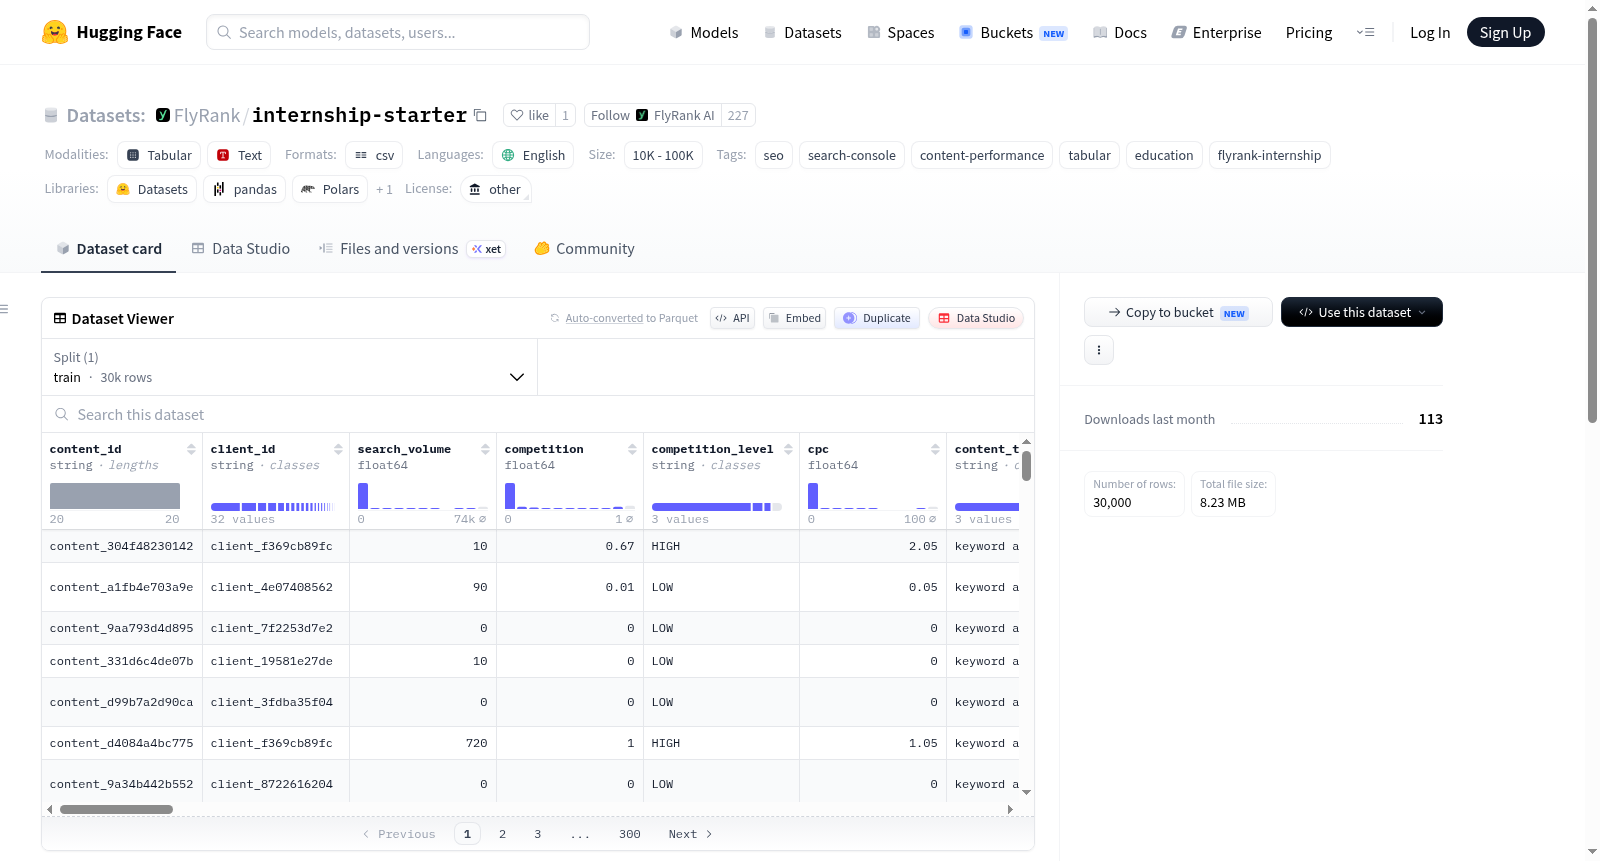1600x861 pixels.
Task: Jump to page 300 of results
Action: point(630,834)
